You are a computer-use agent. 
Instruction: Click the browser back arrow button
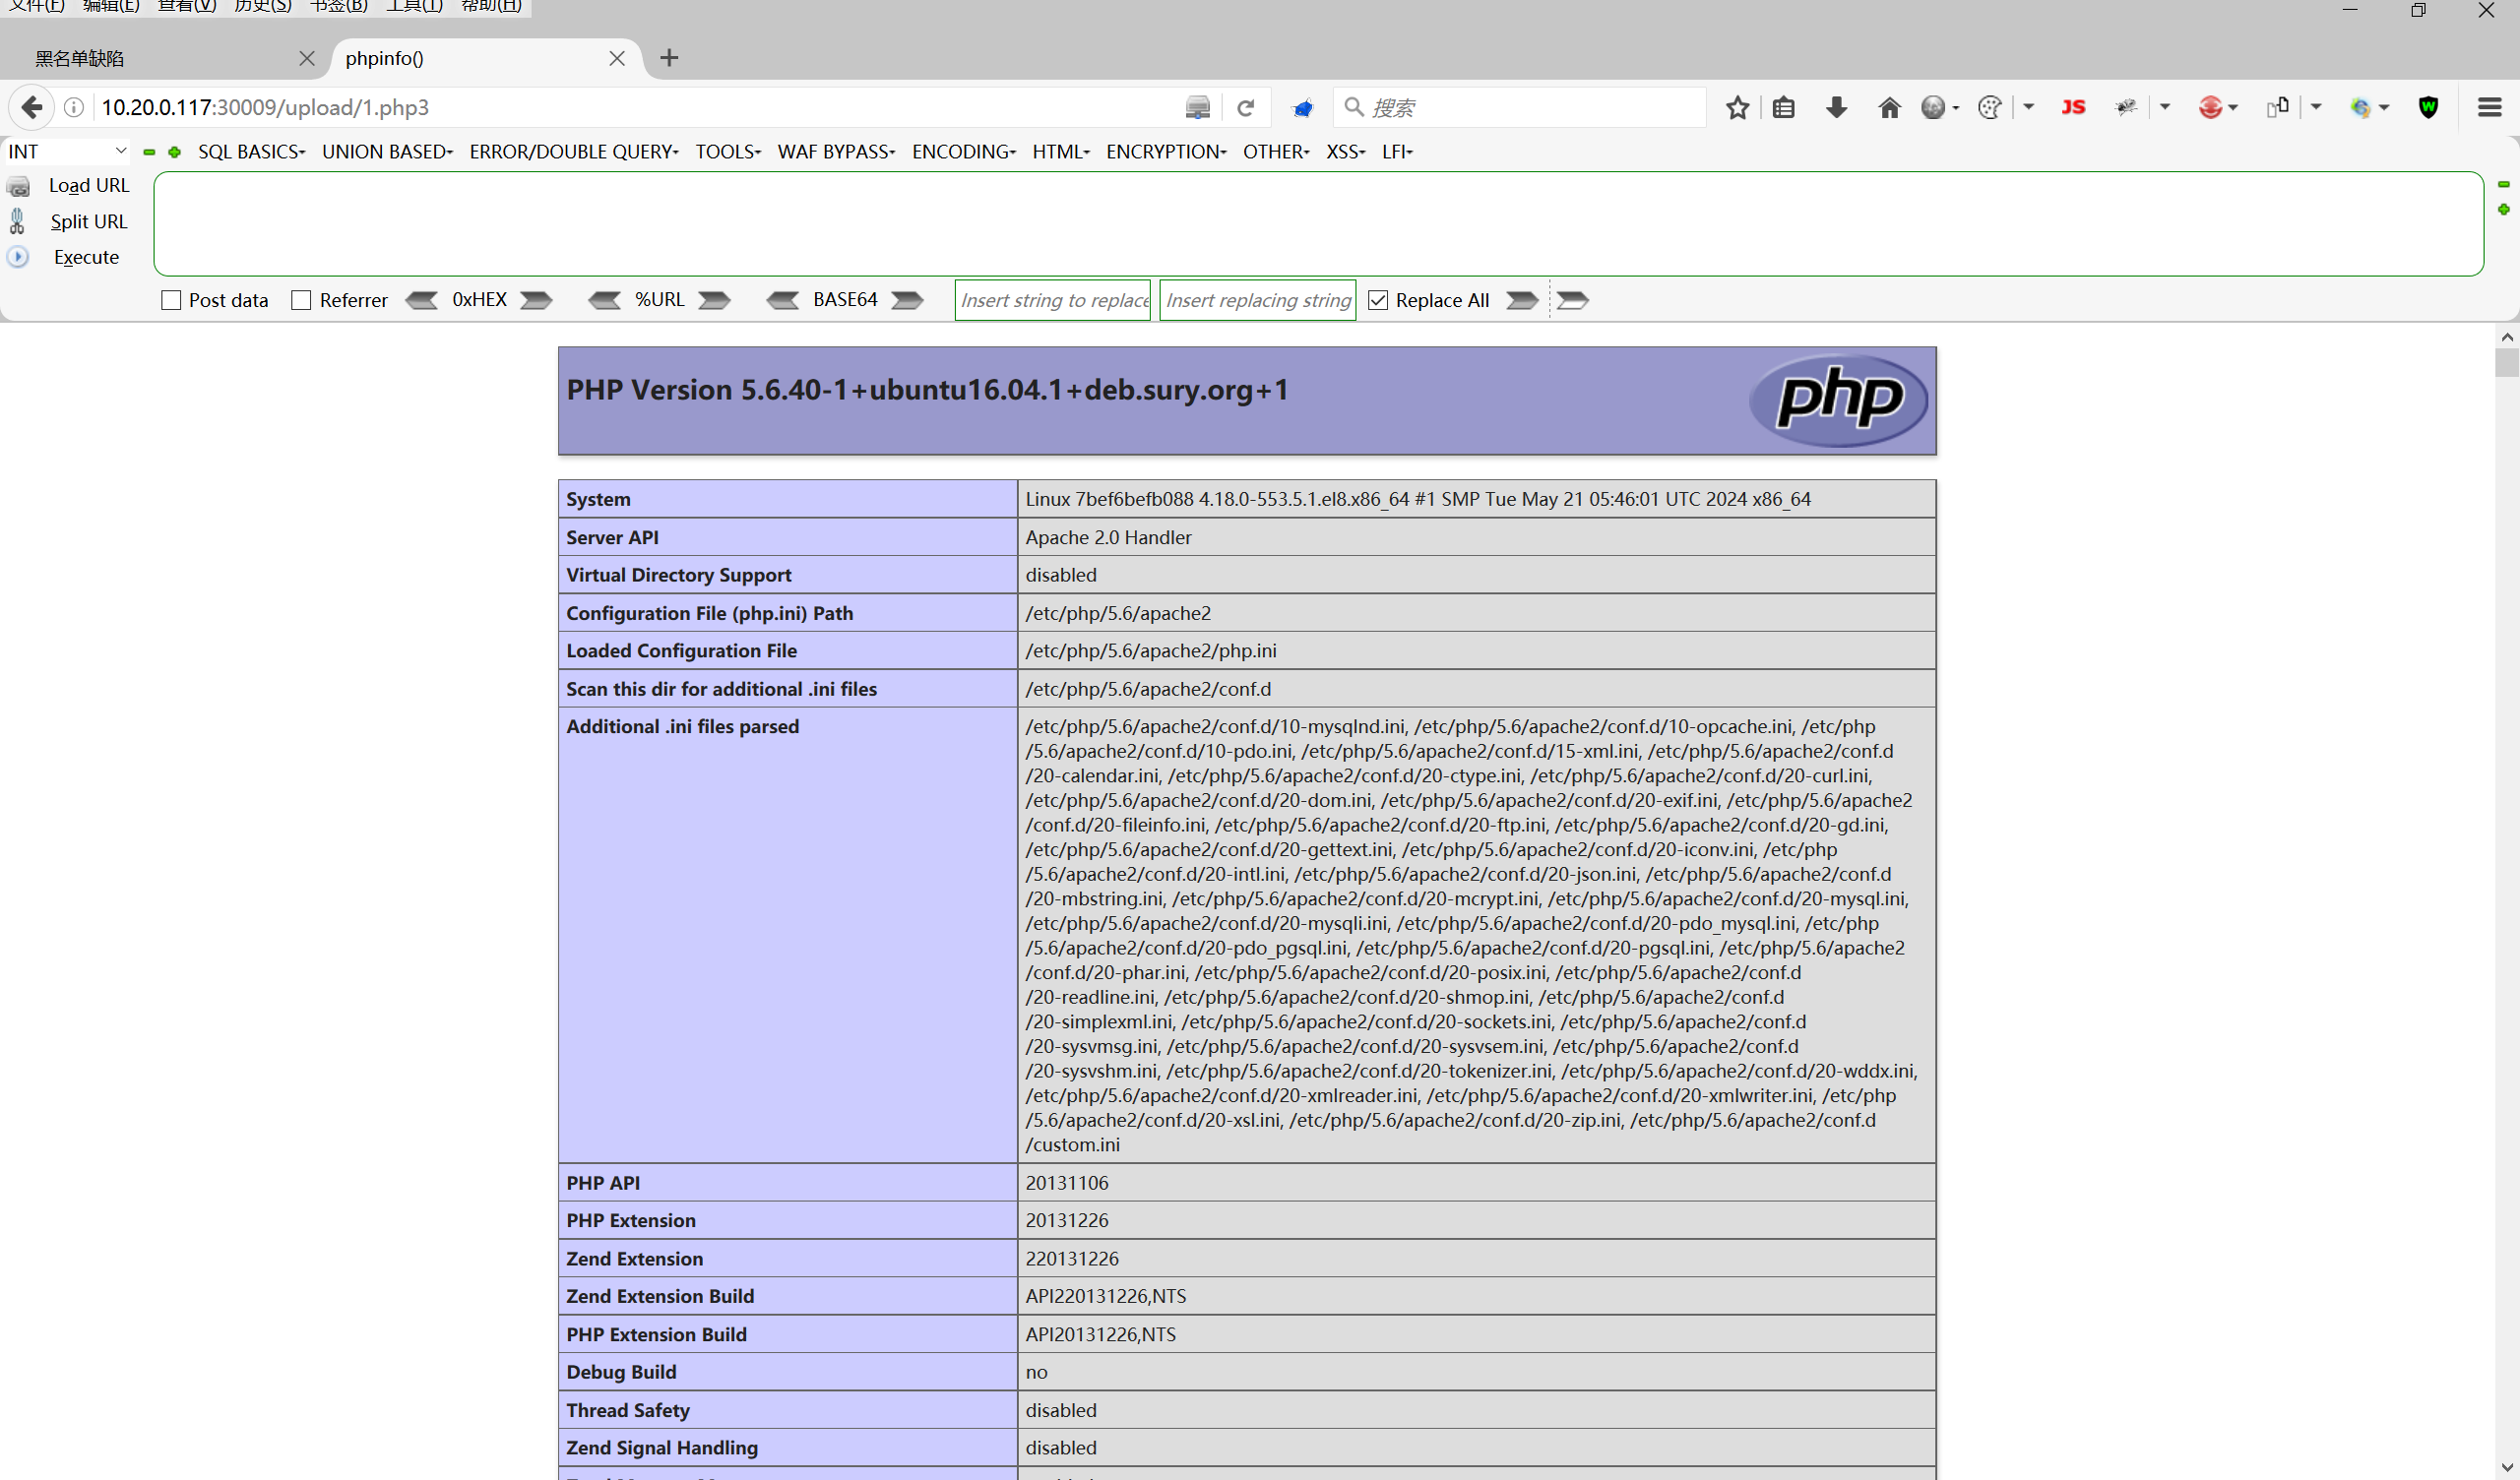coord(31,107)
